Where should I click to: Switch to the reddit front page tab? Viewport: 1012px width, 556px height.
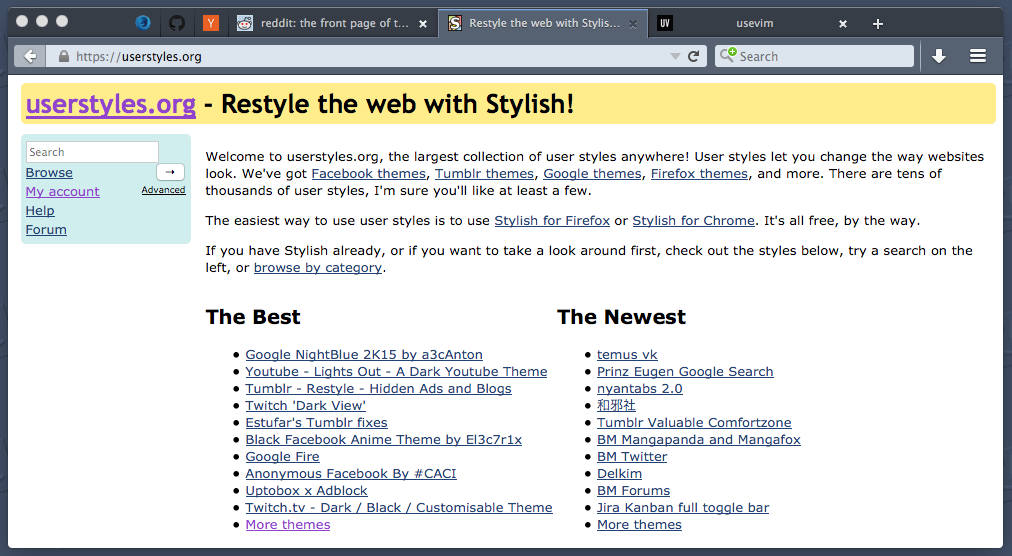tap(333, 23)
